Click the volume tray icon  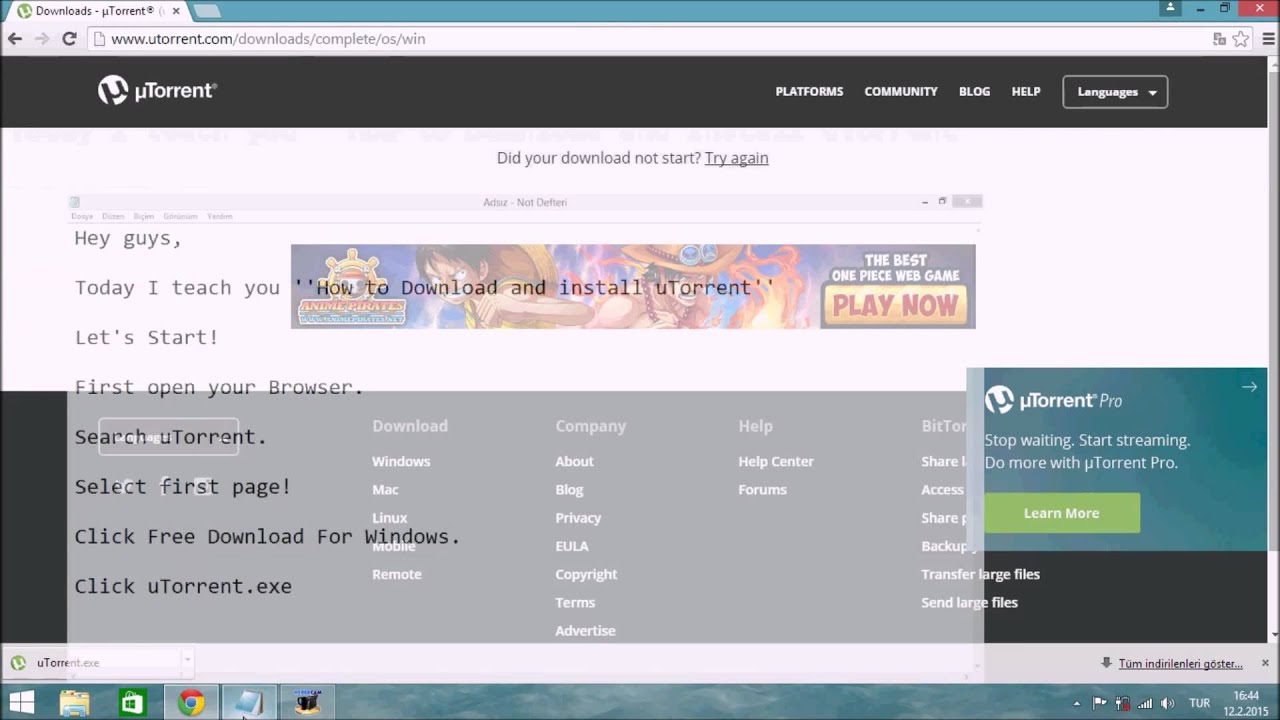pyautogui.click(x=1167, y=704)
